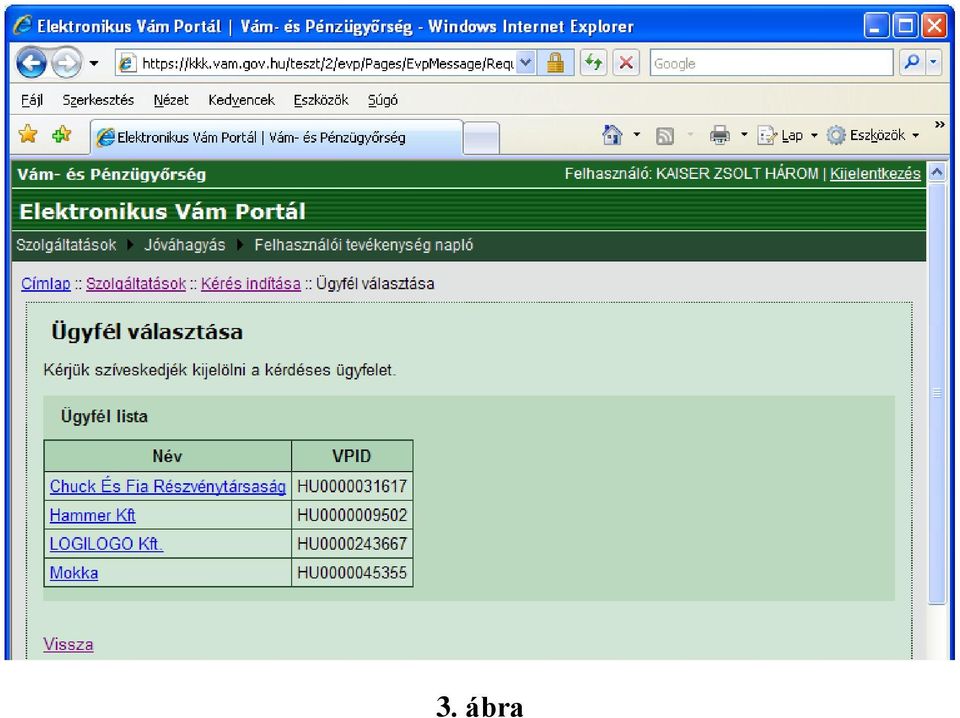Open the Eszközök menu in menu bar

321,100
